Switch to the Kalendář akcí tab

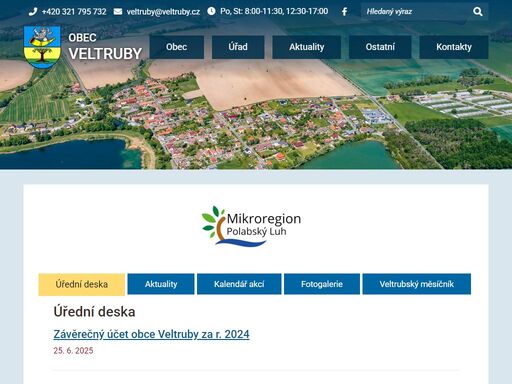point(239,284)
